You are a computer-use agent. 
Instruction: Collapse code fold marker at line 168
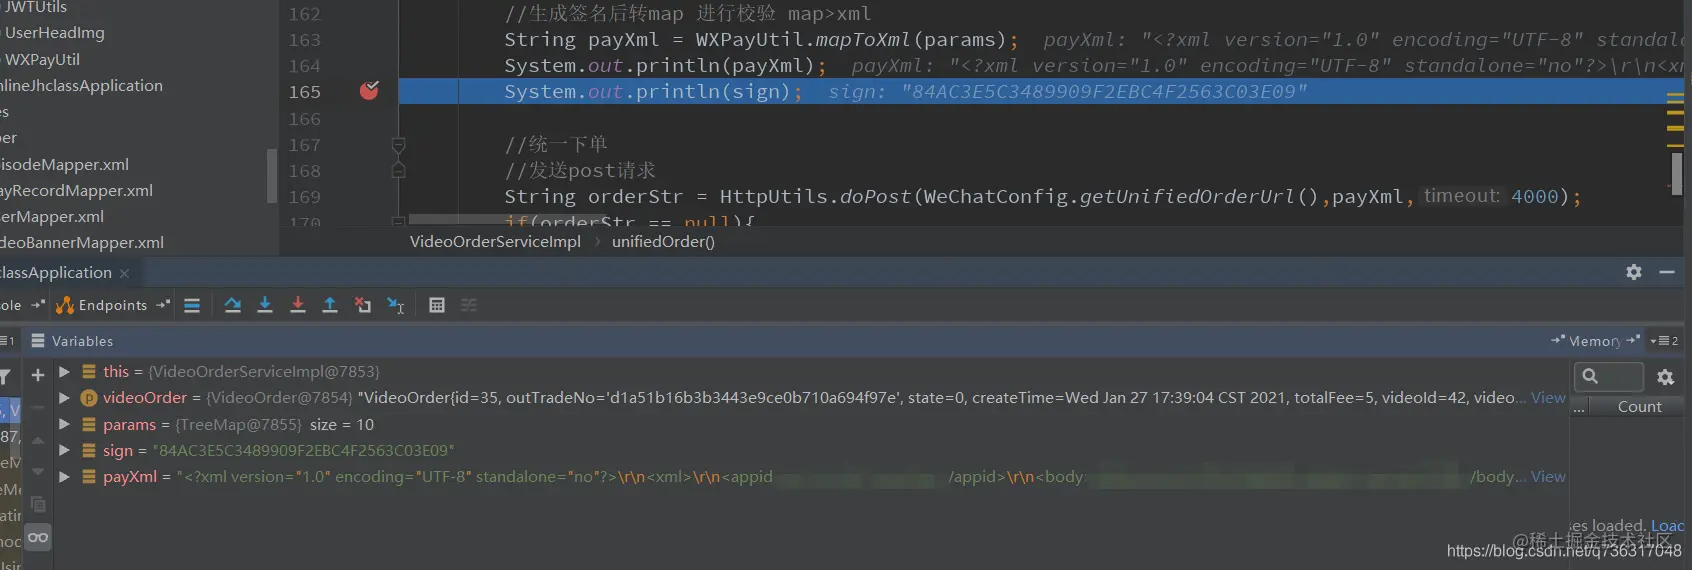pyautogui.click(x=398, y=170)
